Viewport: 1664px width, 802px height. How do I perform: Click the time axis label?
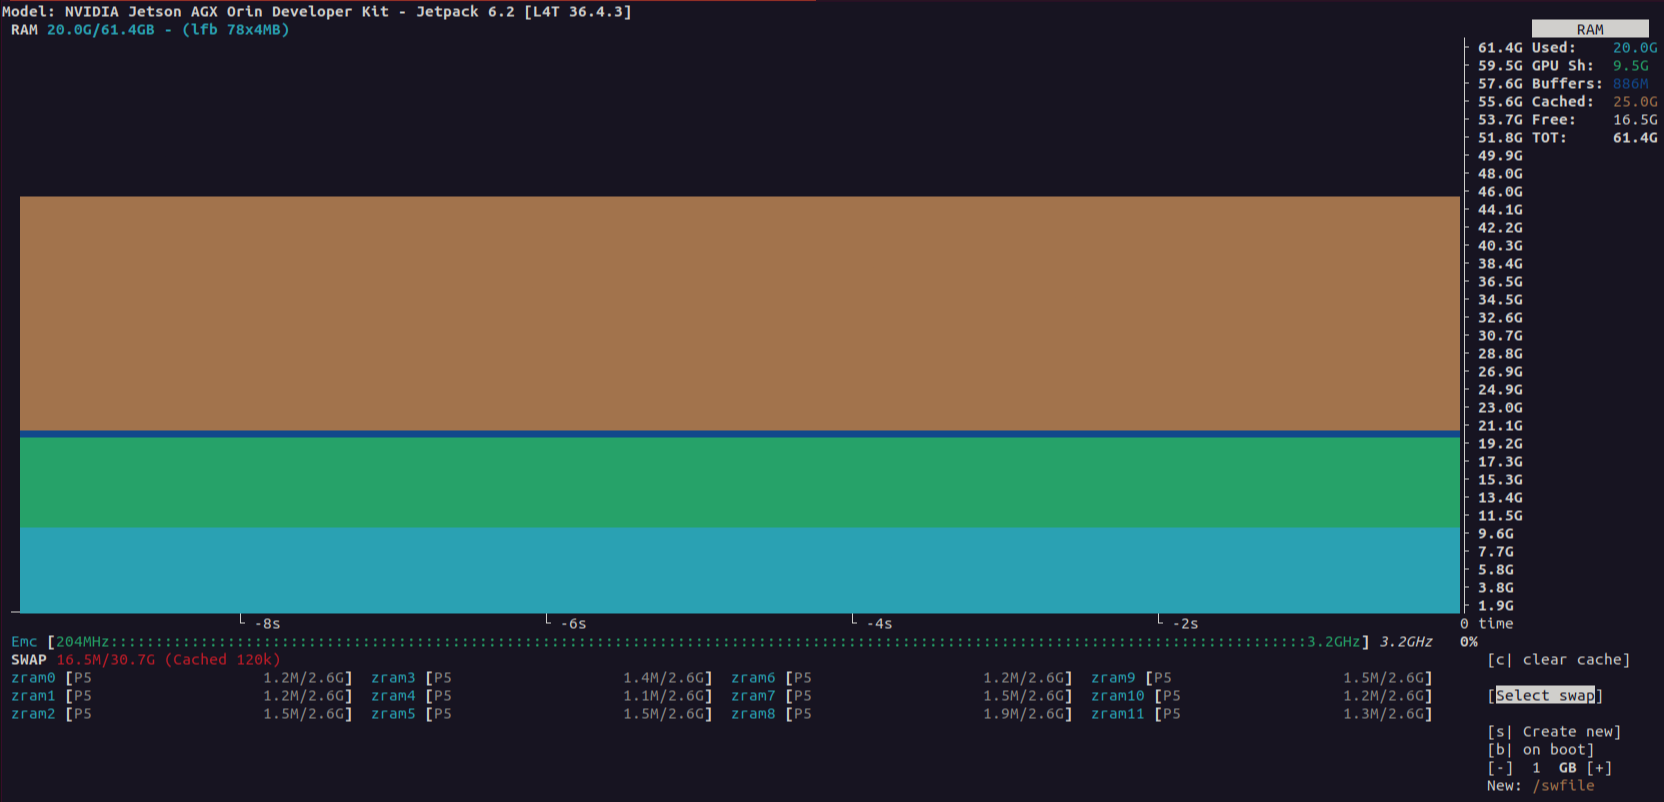(x=1496, y=623)
